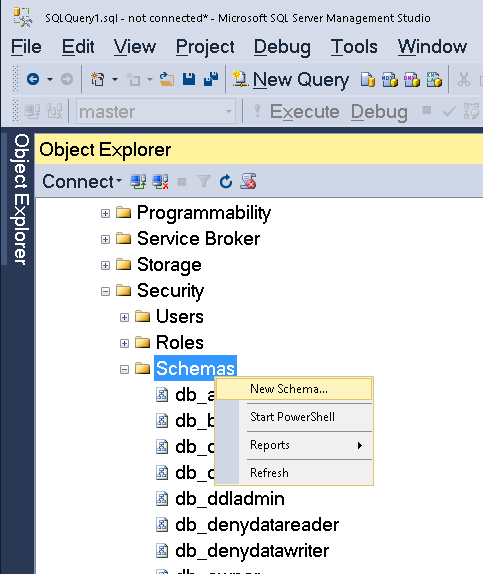Screen dimensions: 483x574
Task: Click the db_ddladmin schema icon
Action: (162, 499)
